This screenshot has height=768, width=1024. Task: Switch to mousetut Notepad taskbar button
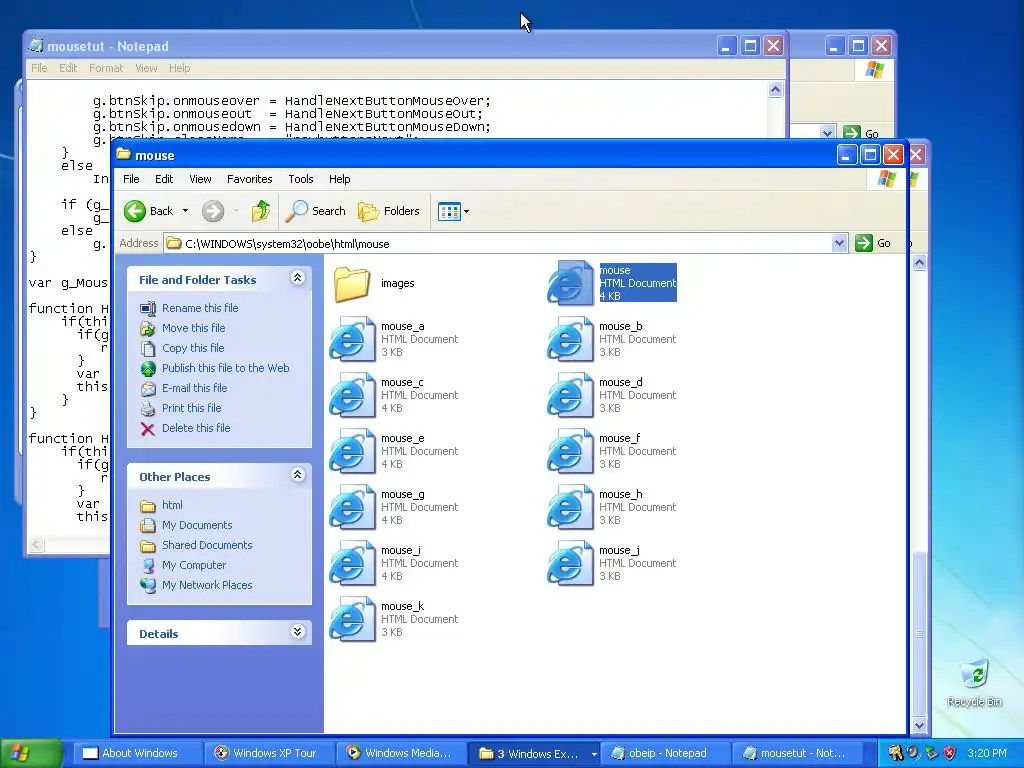click(795, 753)
